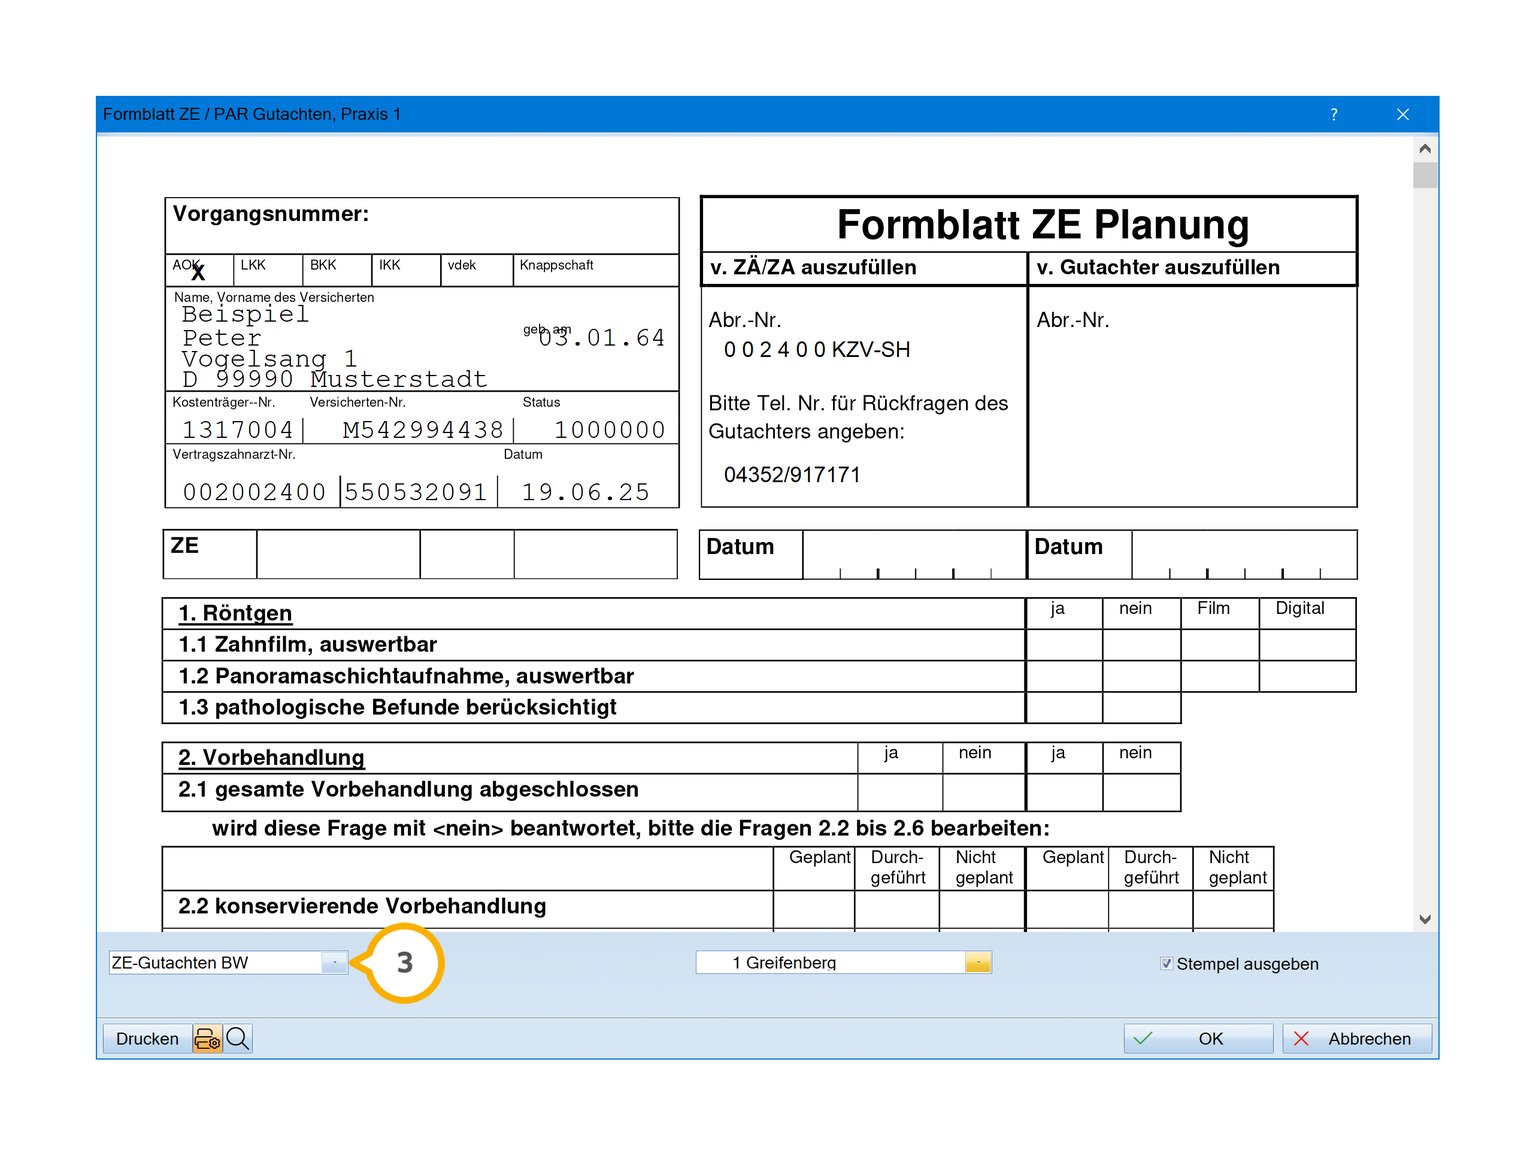Viewport: 1536px width, 1156px height.
Task: Click the date 19.06.25
Action: pos(586,492)
